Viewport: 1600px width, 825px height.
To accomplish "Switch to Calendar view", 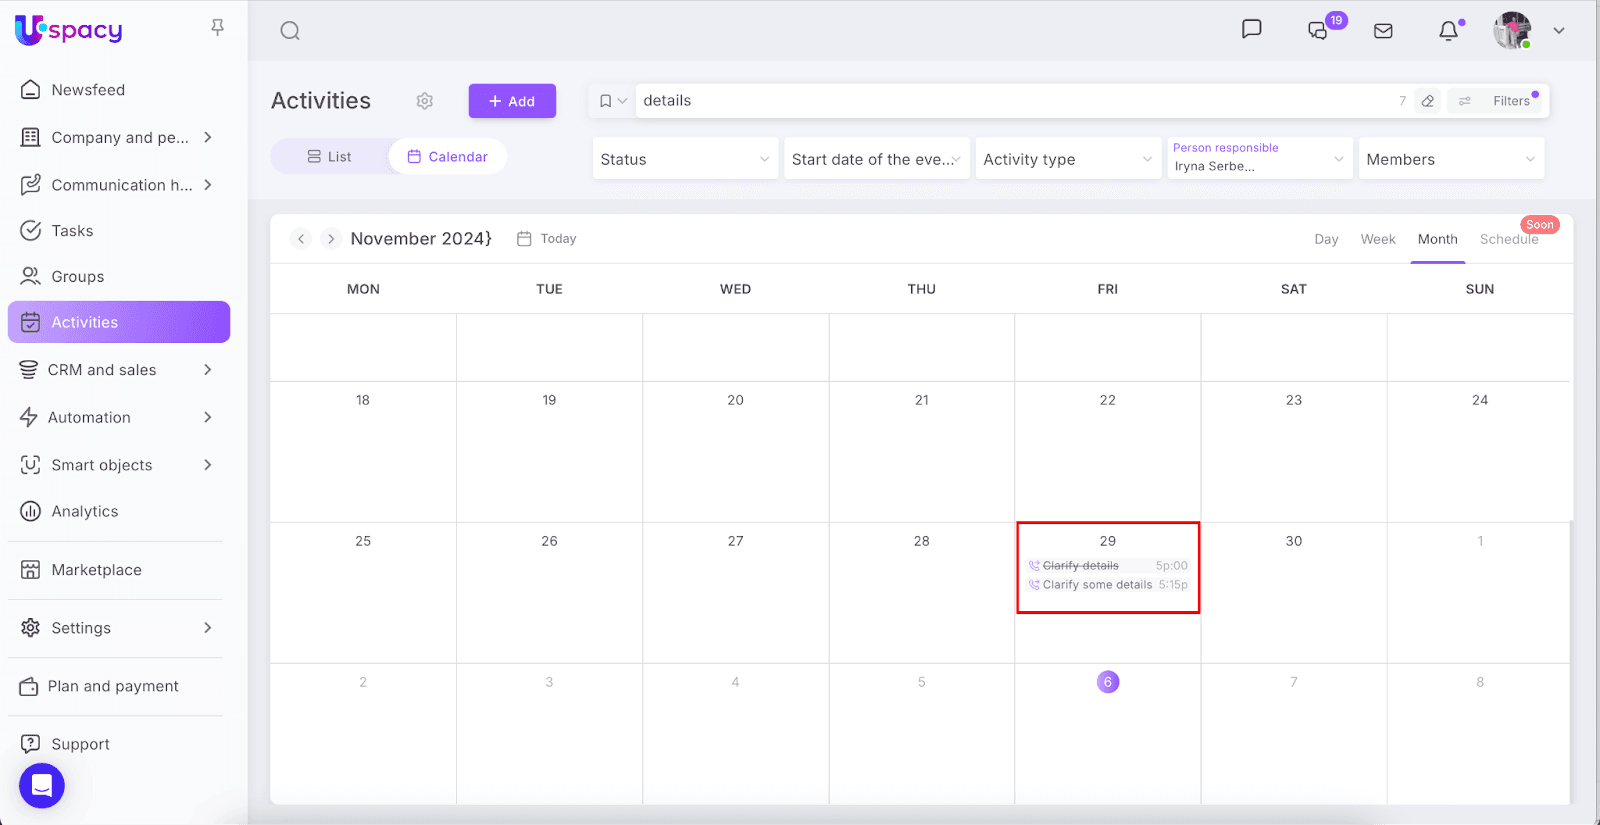I will pyautogui.click(x=447, y=157).
